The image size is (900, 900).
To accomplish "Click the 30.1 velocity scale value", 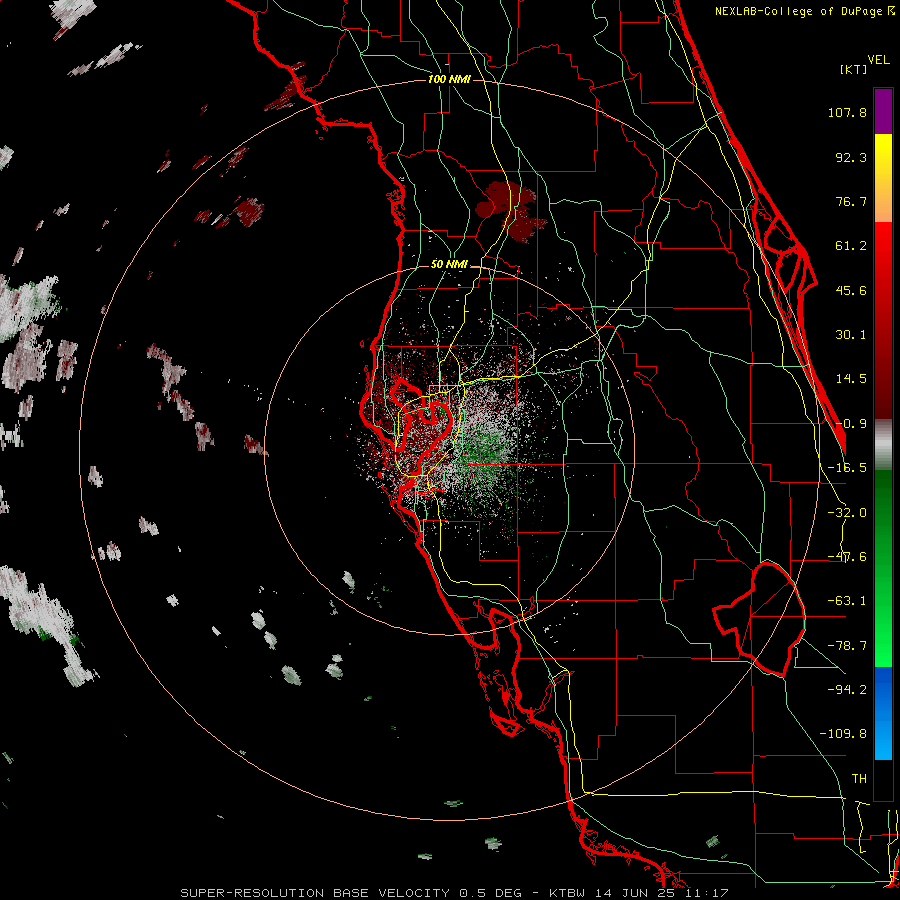I will pyautogui.click(x=851, y=335).
